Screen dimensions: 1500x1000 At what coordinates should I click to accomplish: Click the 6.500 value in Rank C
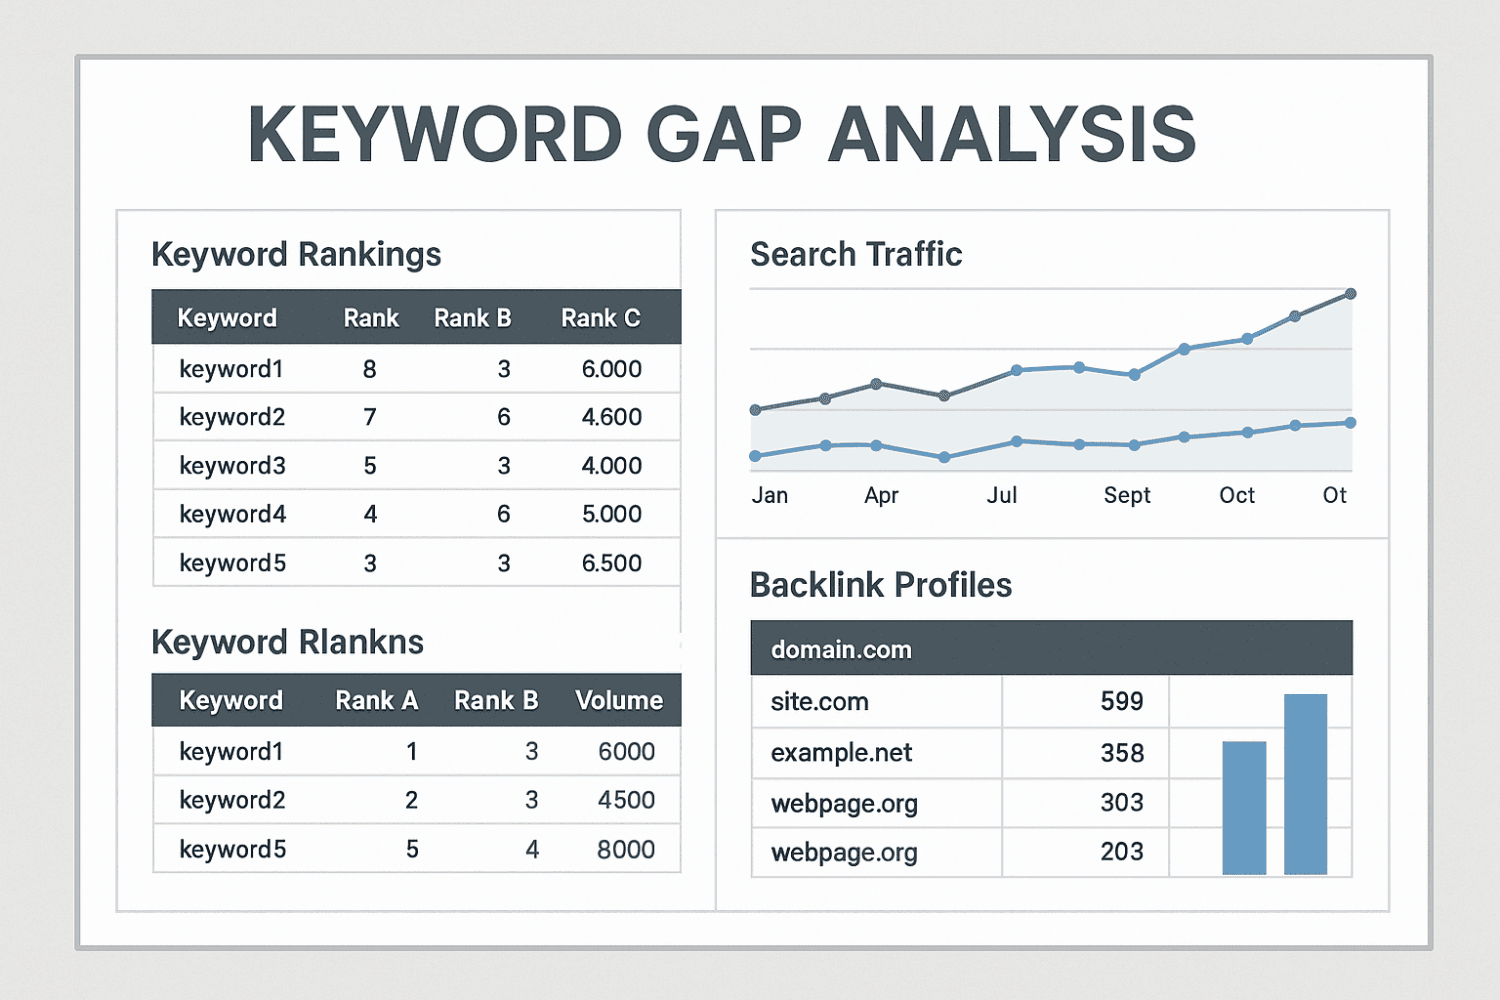click(611, 563)
